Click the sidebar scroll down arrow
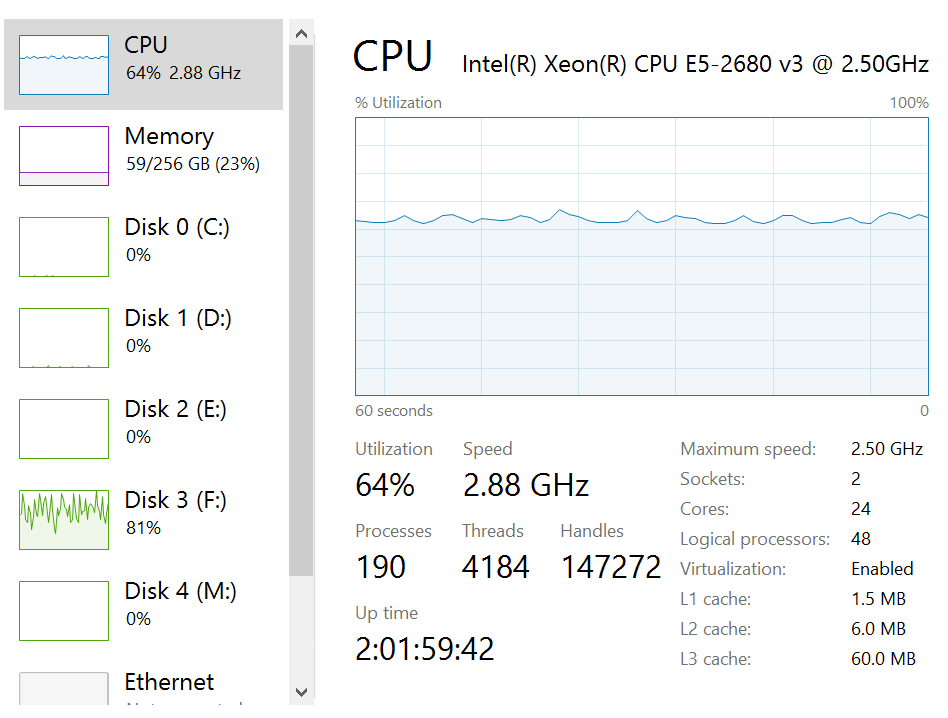Screen dimensions: 948x718 (x=302, y=692)
